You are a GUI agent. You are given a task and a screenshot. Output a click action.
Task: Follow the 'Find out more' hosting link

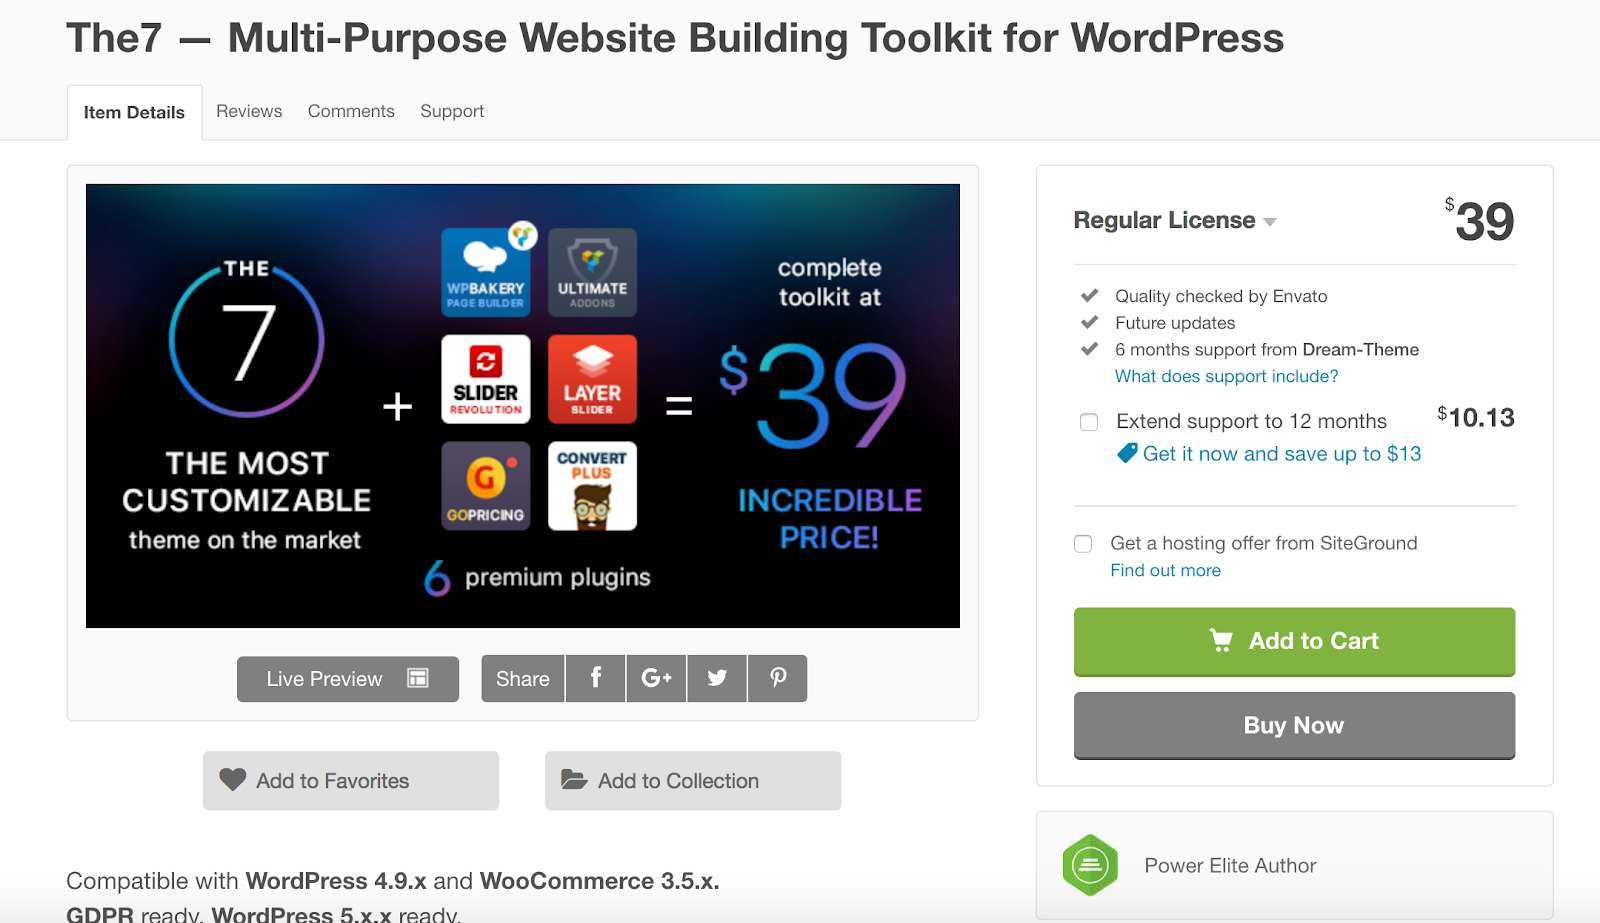1165,570
